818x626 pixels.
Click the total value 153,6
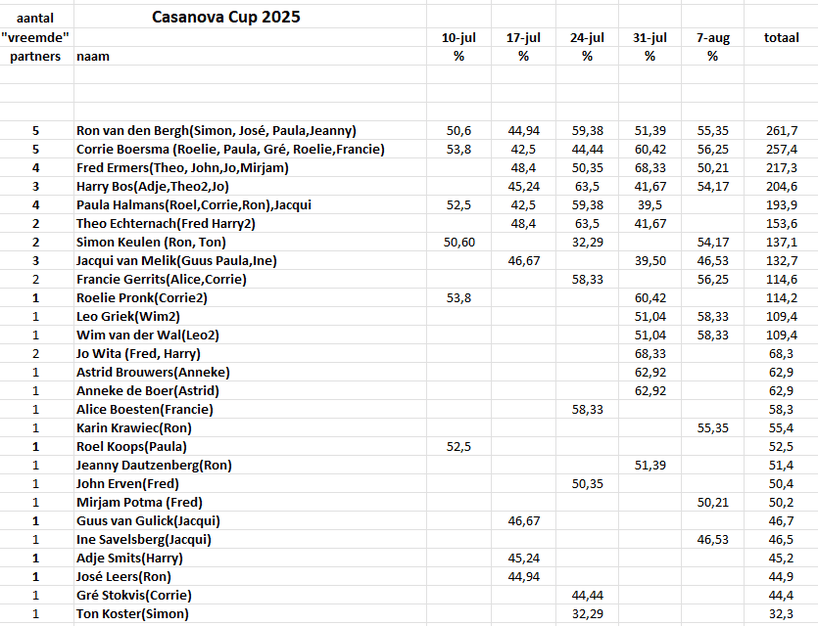click(x=781, y=224)
